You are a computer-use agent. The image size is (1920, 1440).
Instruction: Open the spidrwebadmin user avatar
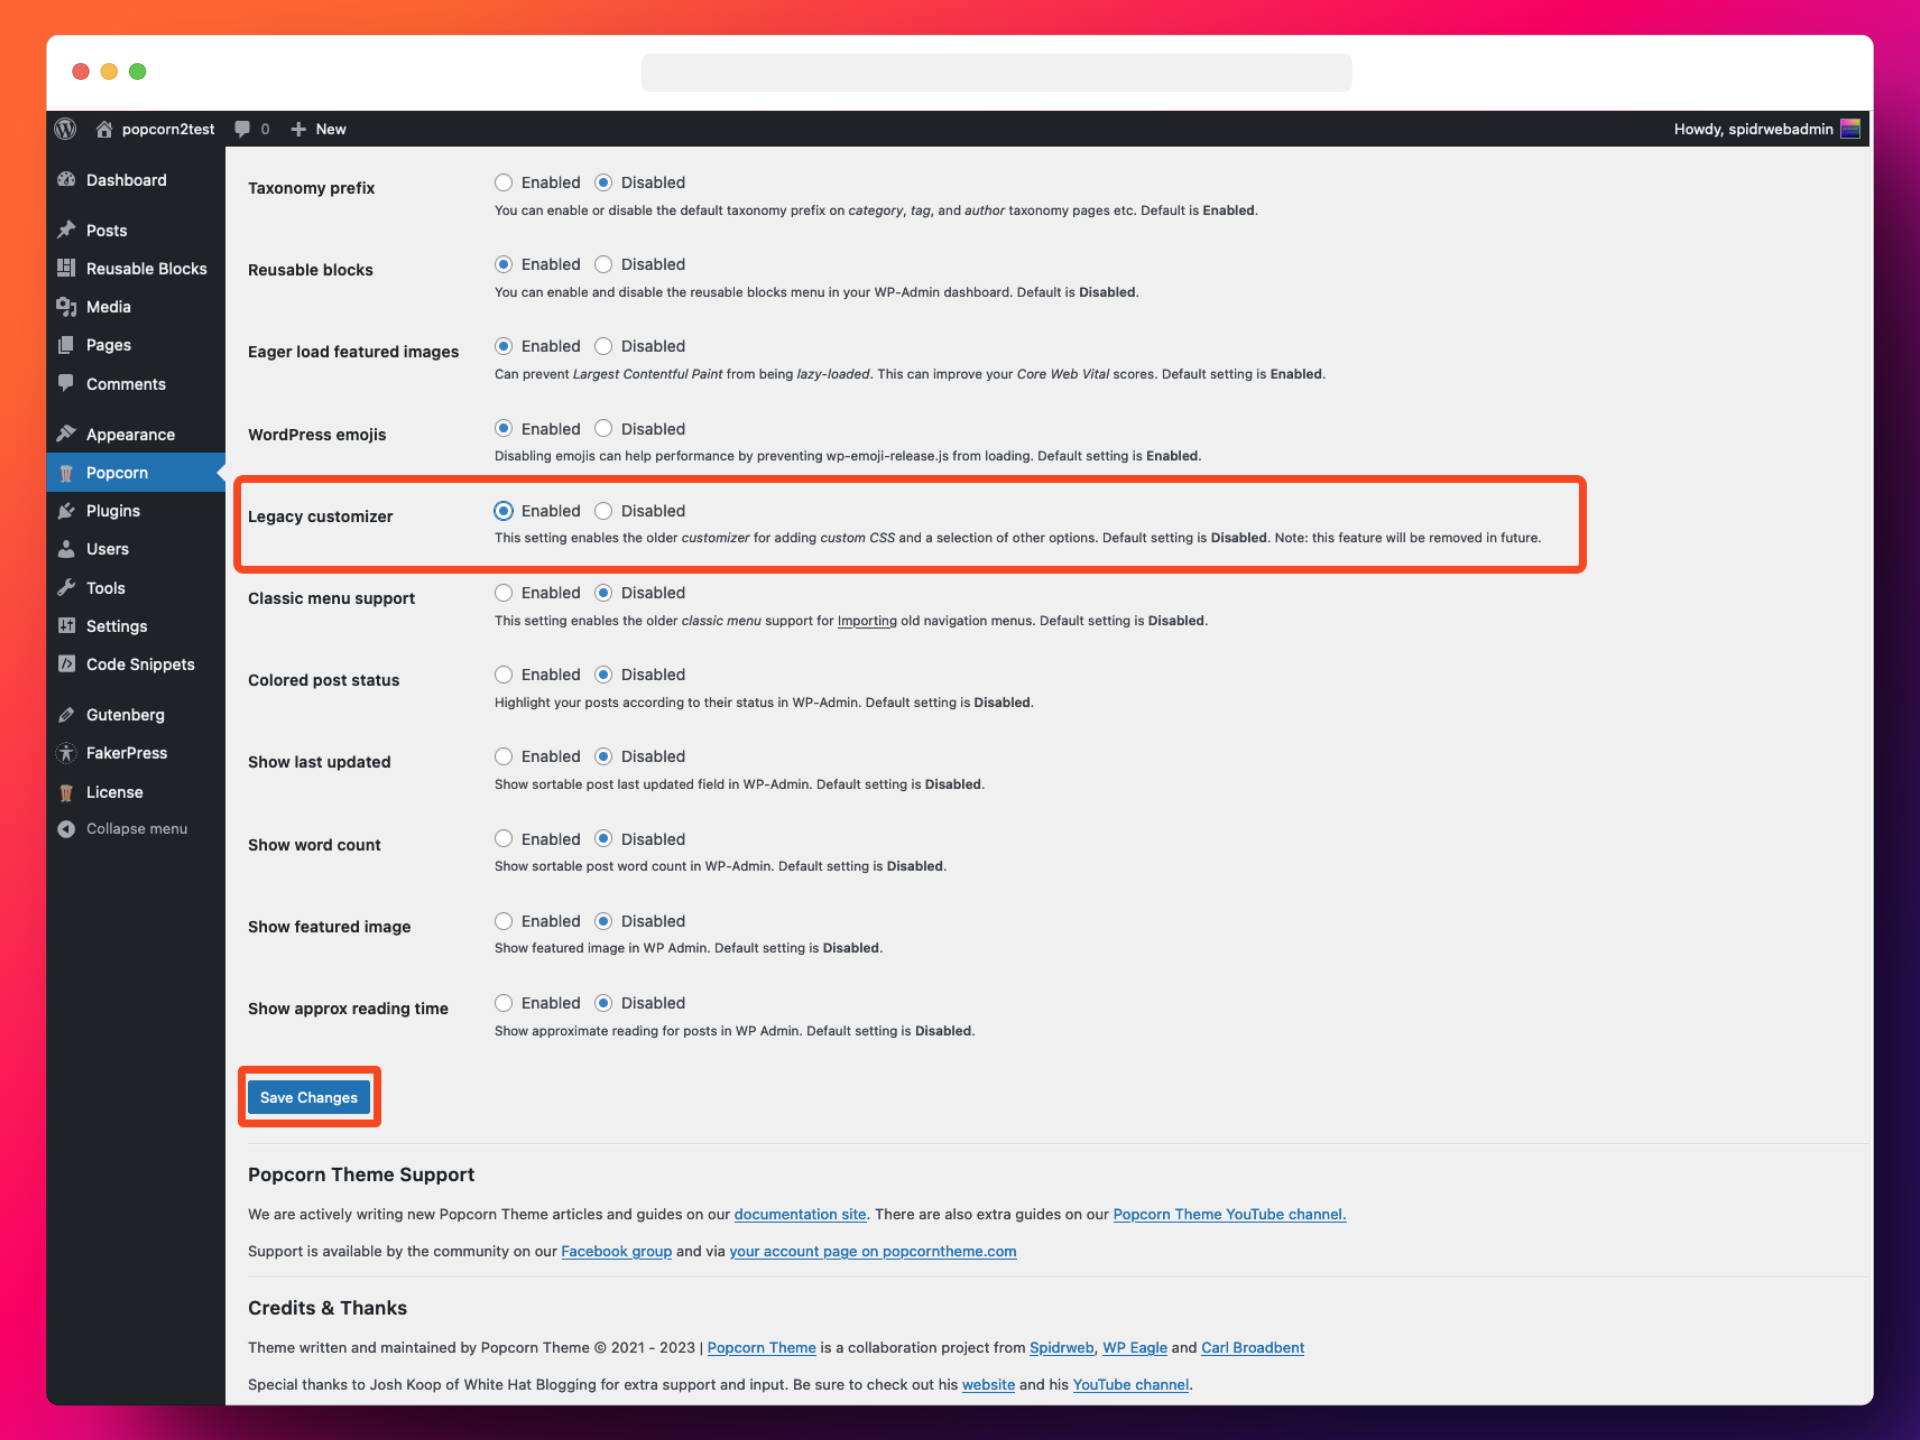[x=1851, y=129]
